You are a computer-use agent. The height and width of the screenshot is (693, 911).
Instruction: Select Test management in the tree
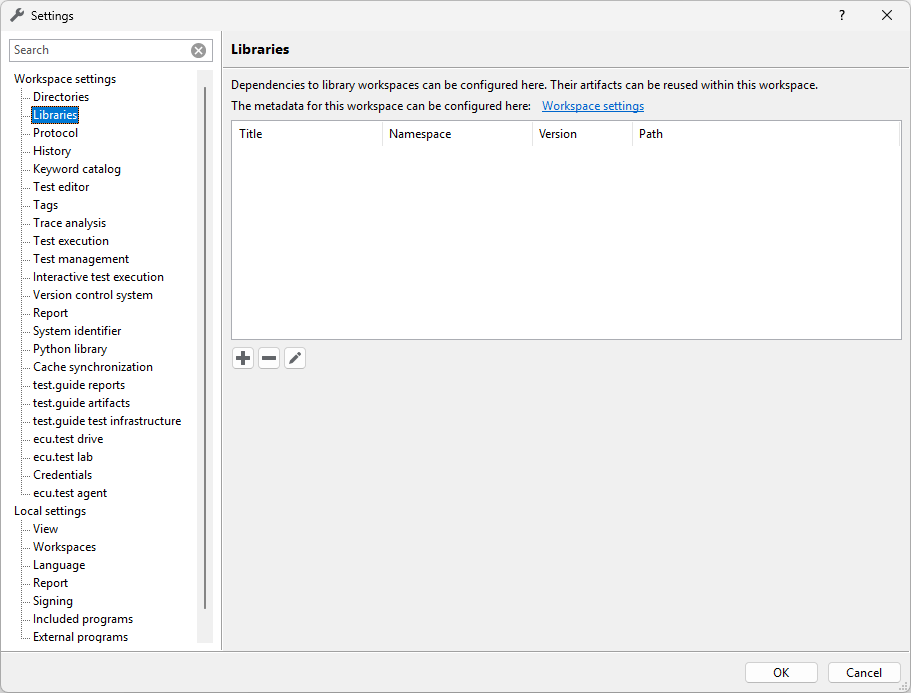81,259
